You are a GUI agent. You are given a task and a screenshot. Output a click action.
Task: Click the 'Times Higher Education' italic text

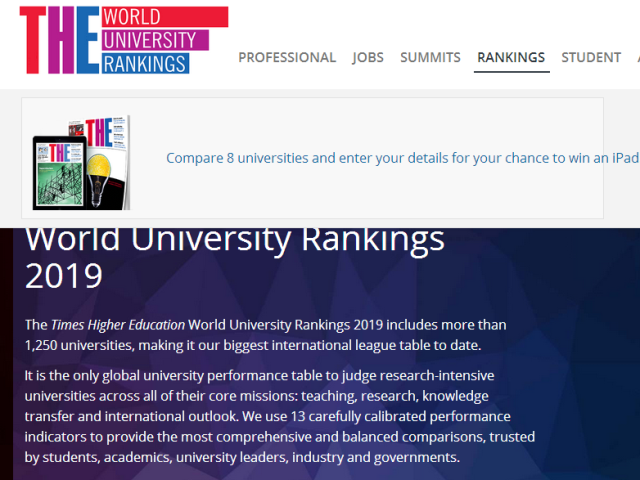click(x=118, y=325)
